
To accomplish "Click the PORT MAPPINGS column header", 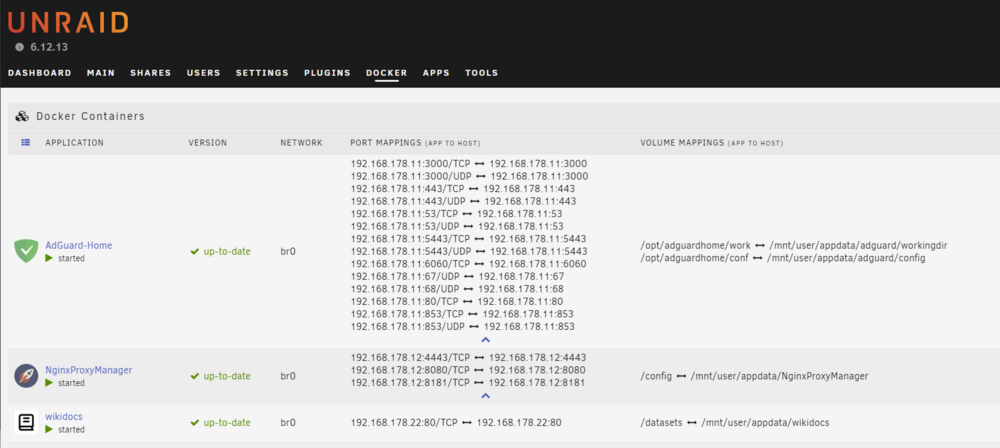I will (415, 143).
